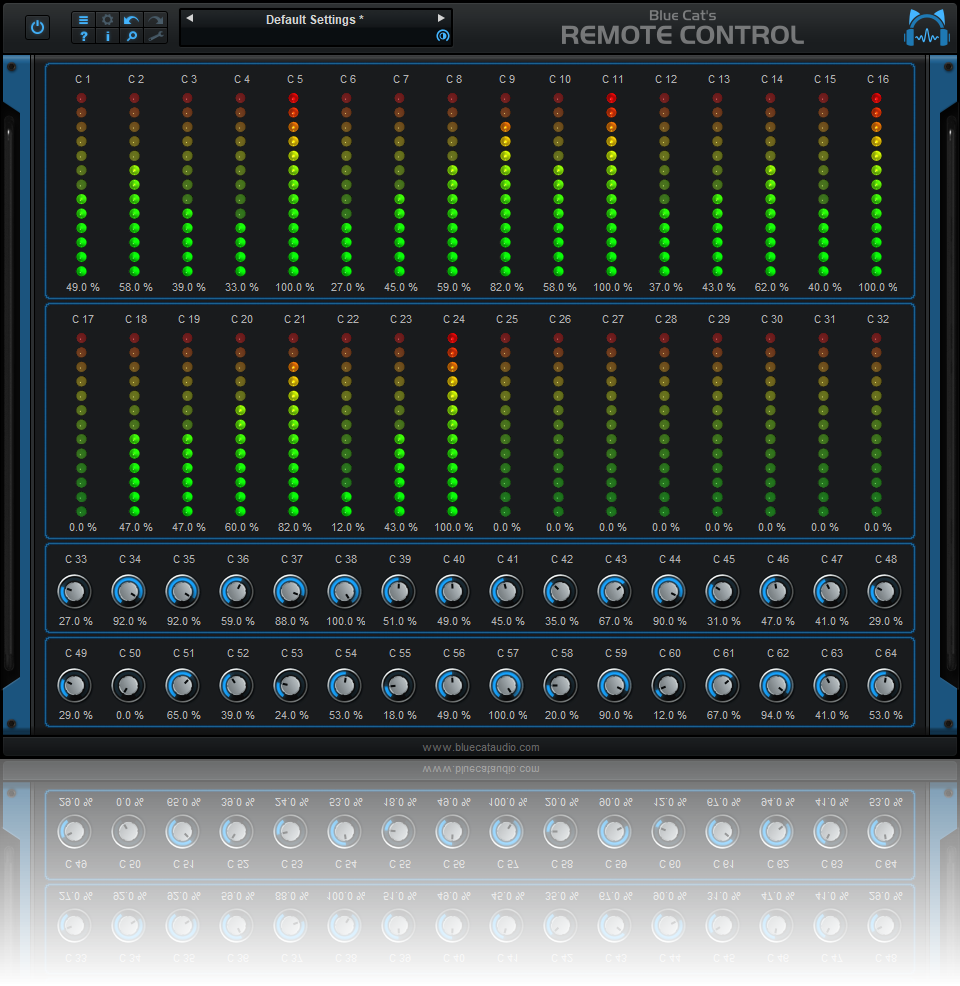Click the C 36 knob
The height and width of the screenshot is (986, 960).
(x=236, y=591)
